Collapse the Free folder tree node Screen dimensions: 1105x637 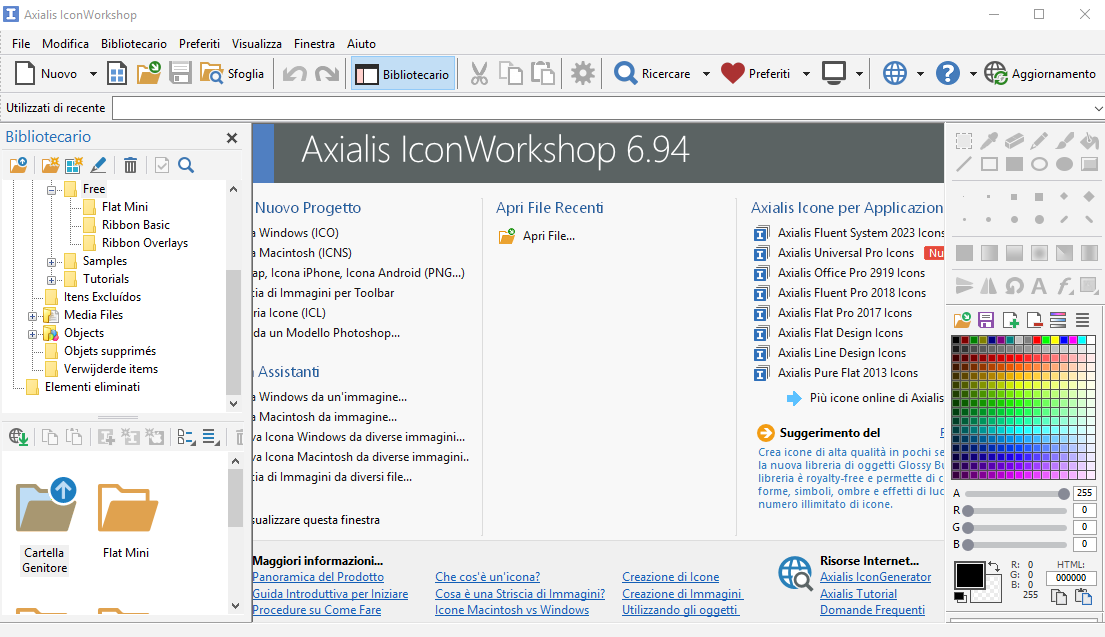tap(51, 190)
